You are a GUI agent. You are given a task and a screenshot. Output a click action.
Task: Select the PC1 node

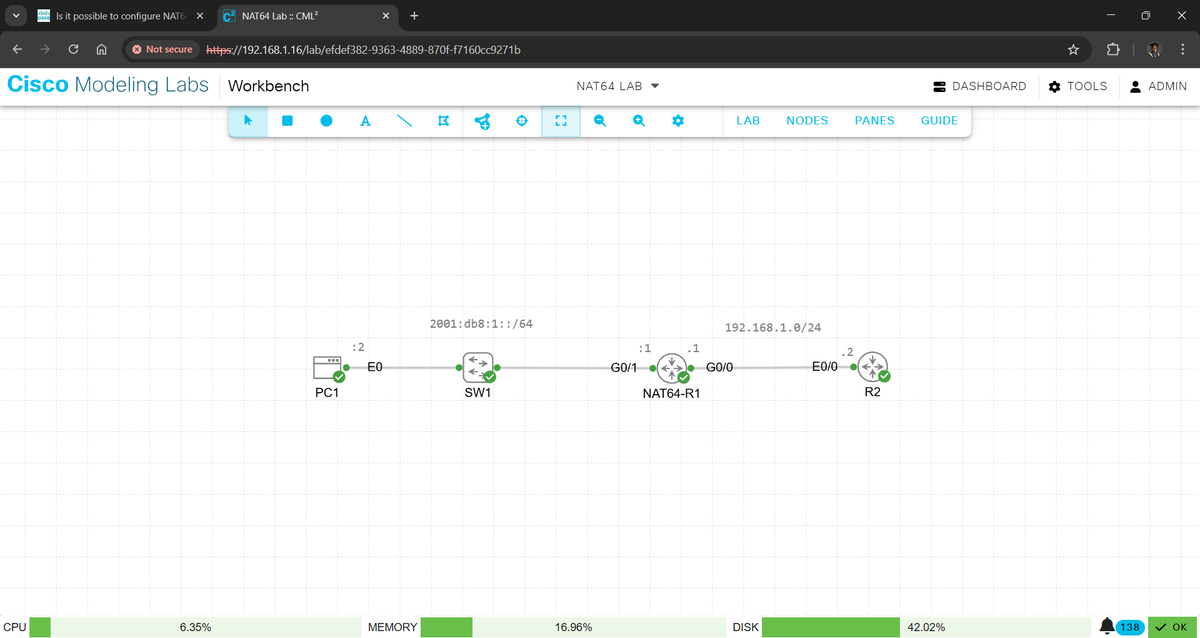[328, 368]
